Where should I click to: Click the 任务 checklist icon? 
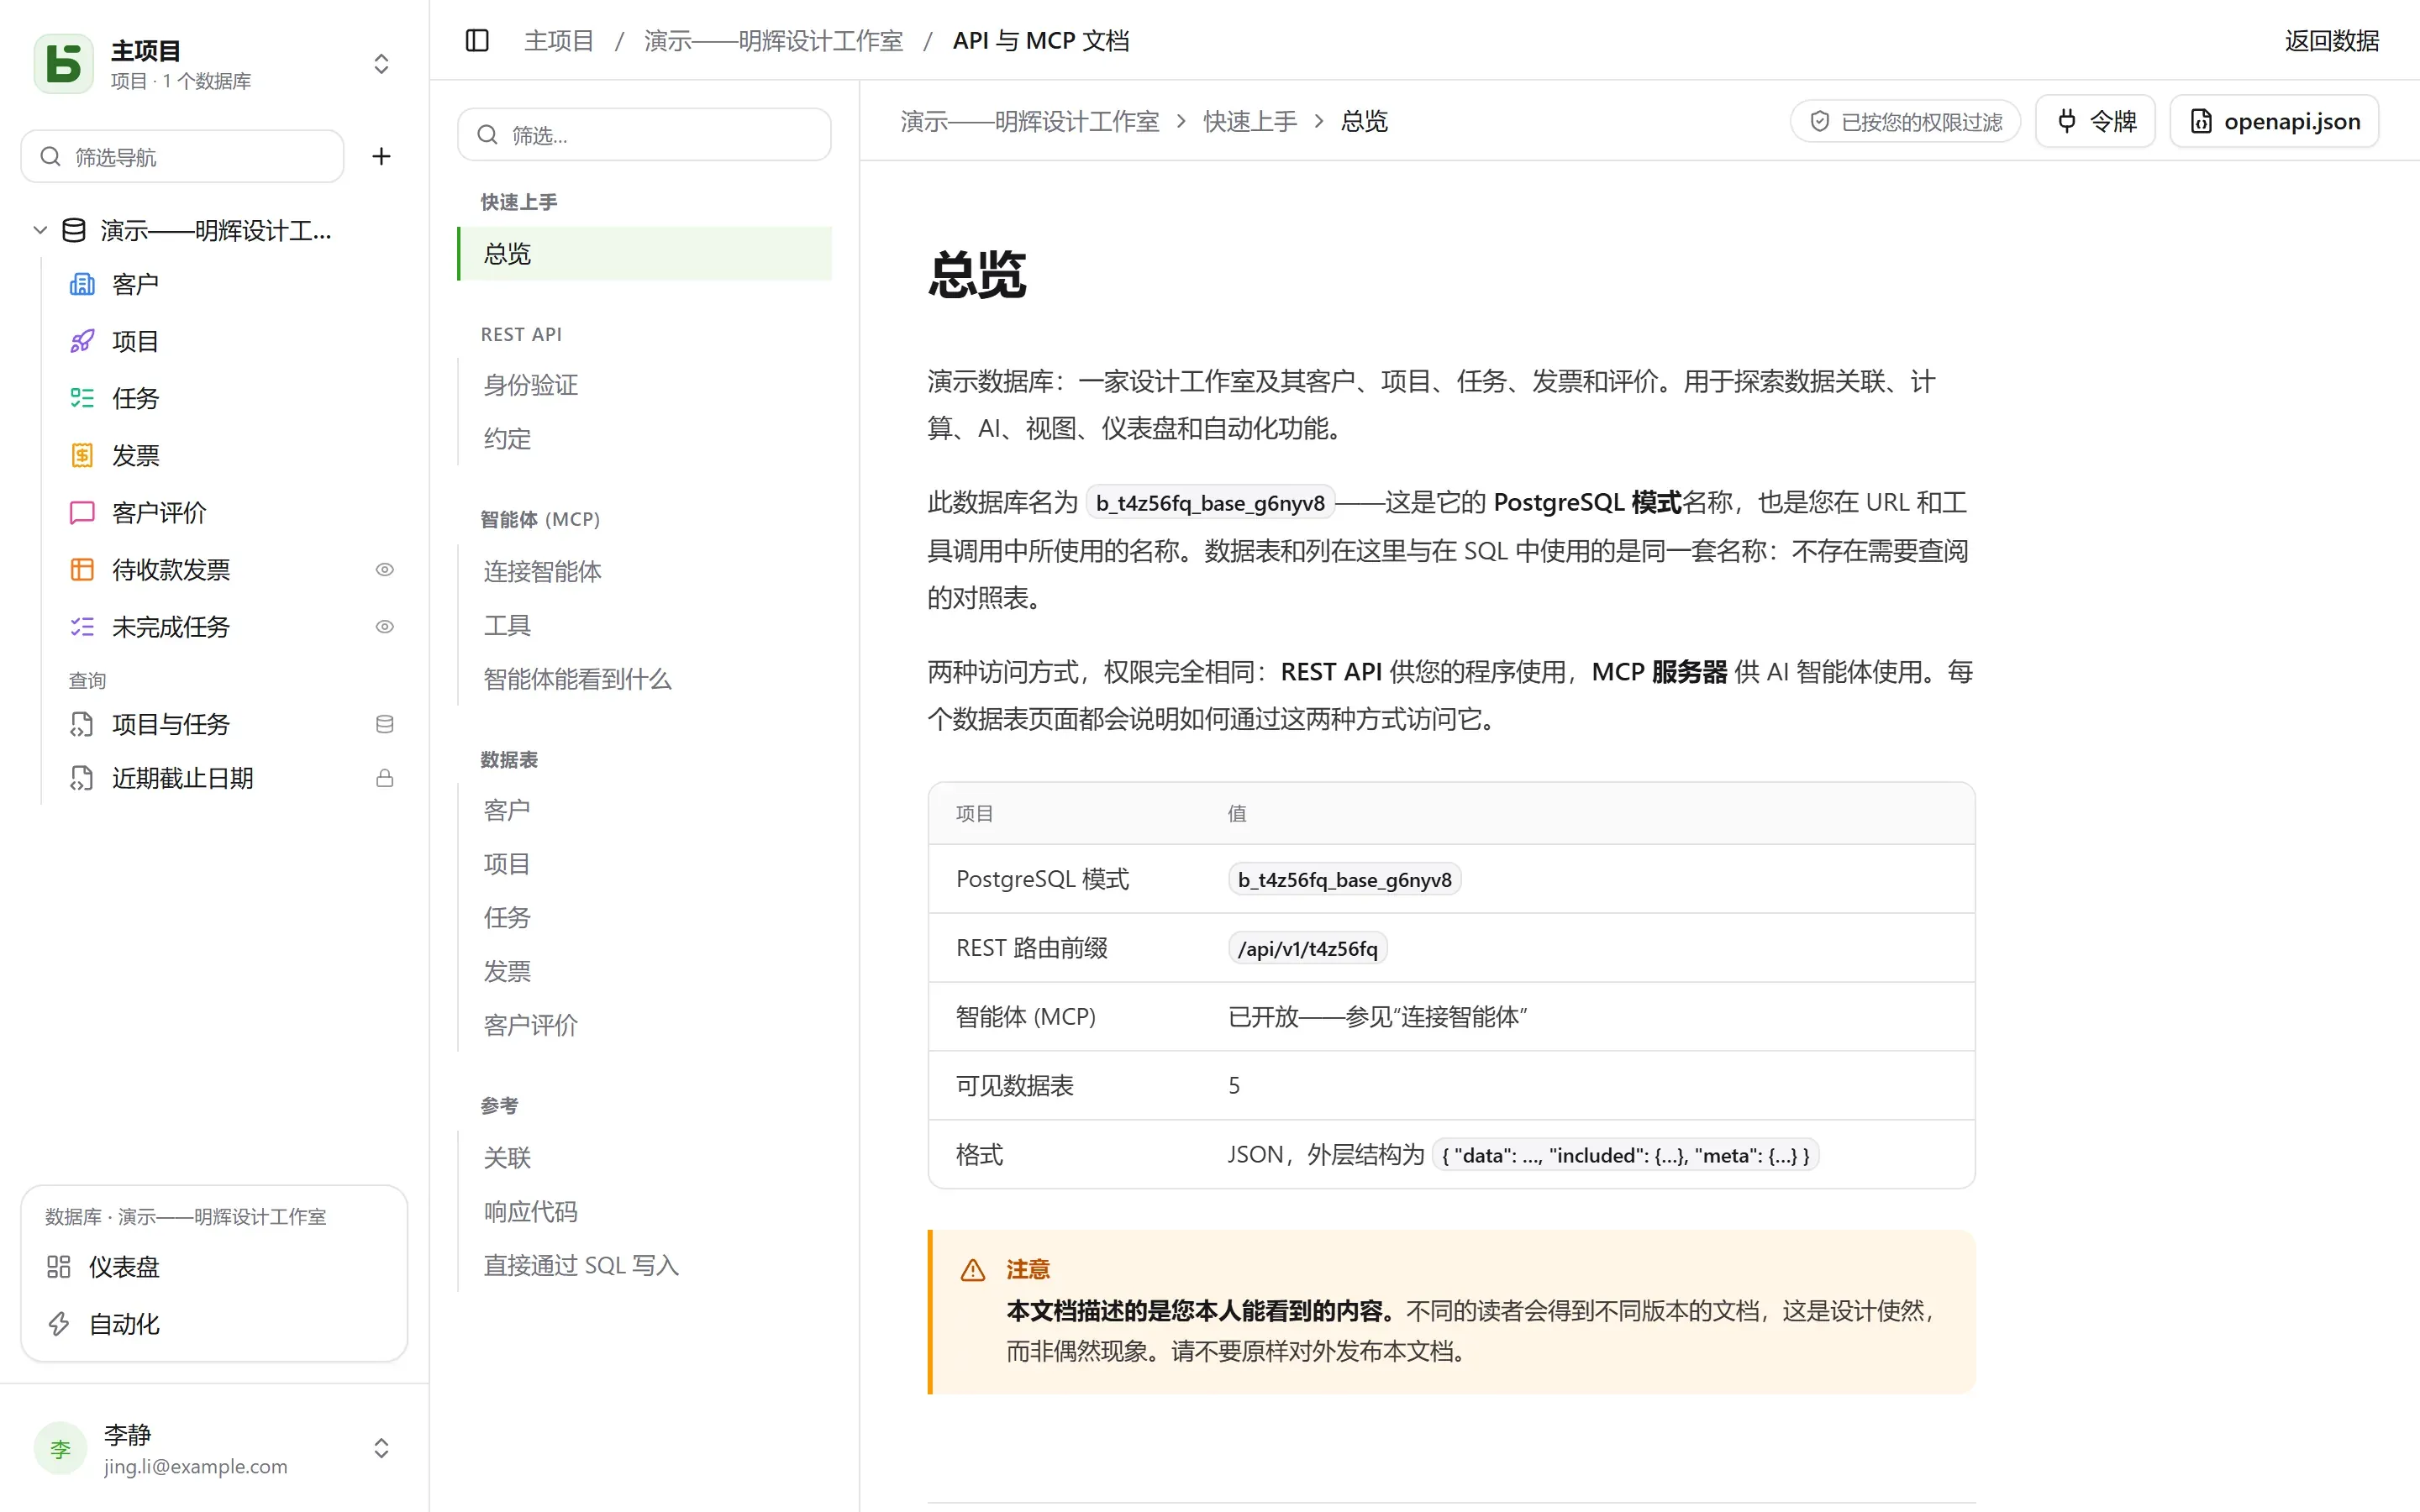tap(82, 398)
